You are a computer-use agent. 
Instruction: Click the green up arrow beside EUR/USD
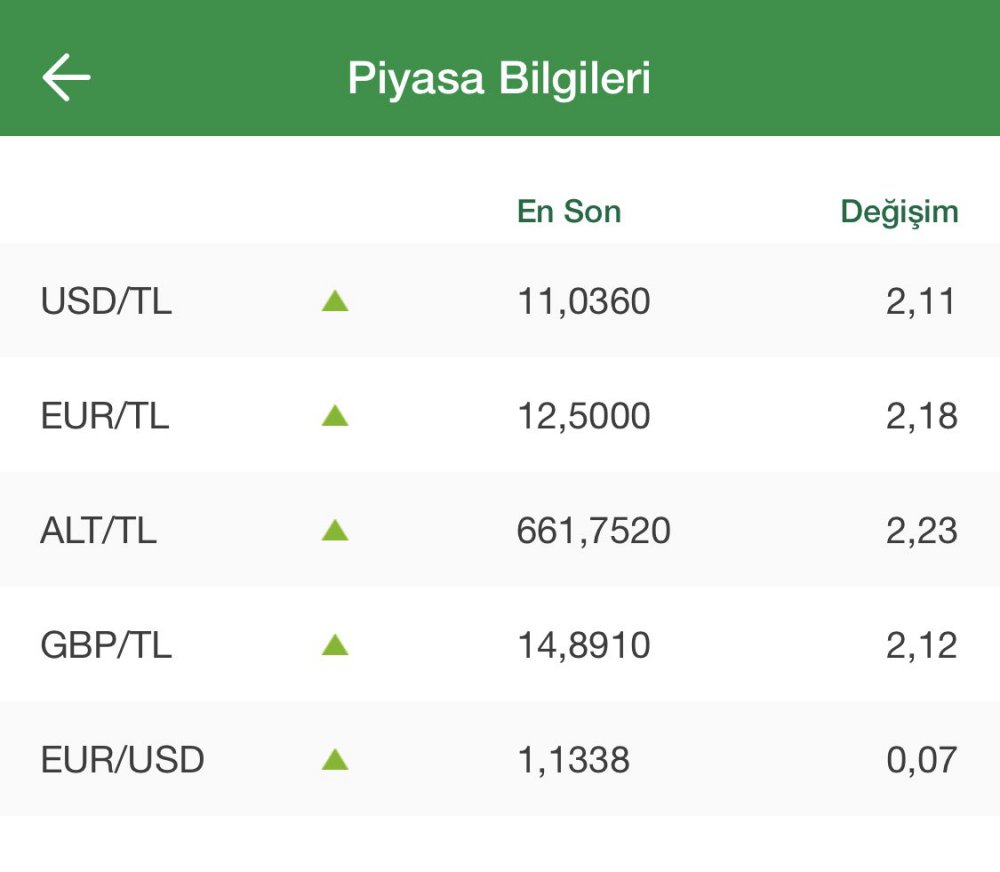pyautogui.click(x=335, y=760)
